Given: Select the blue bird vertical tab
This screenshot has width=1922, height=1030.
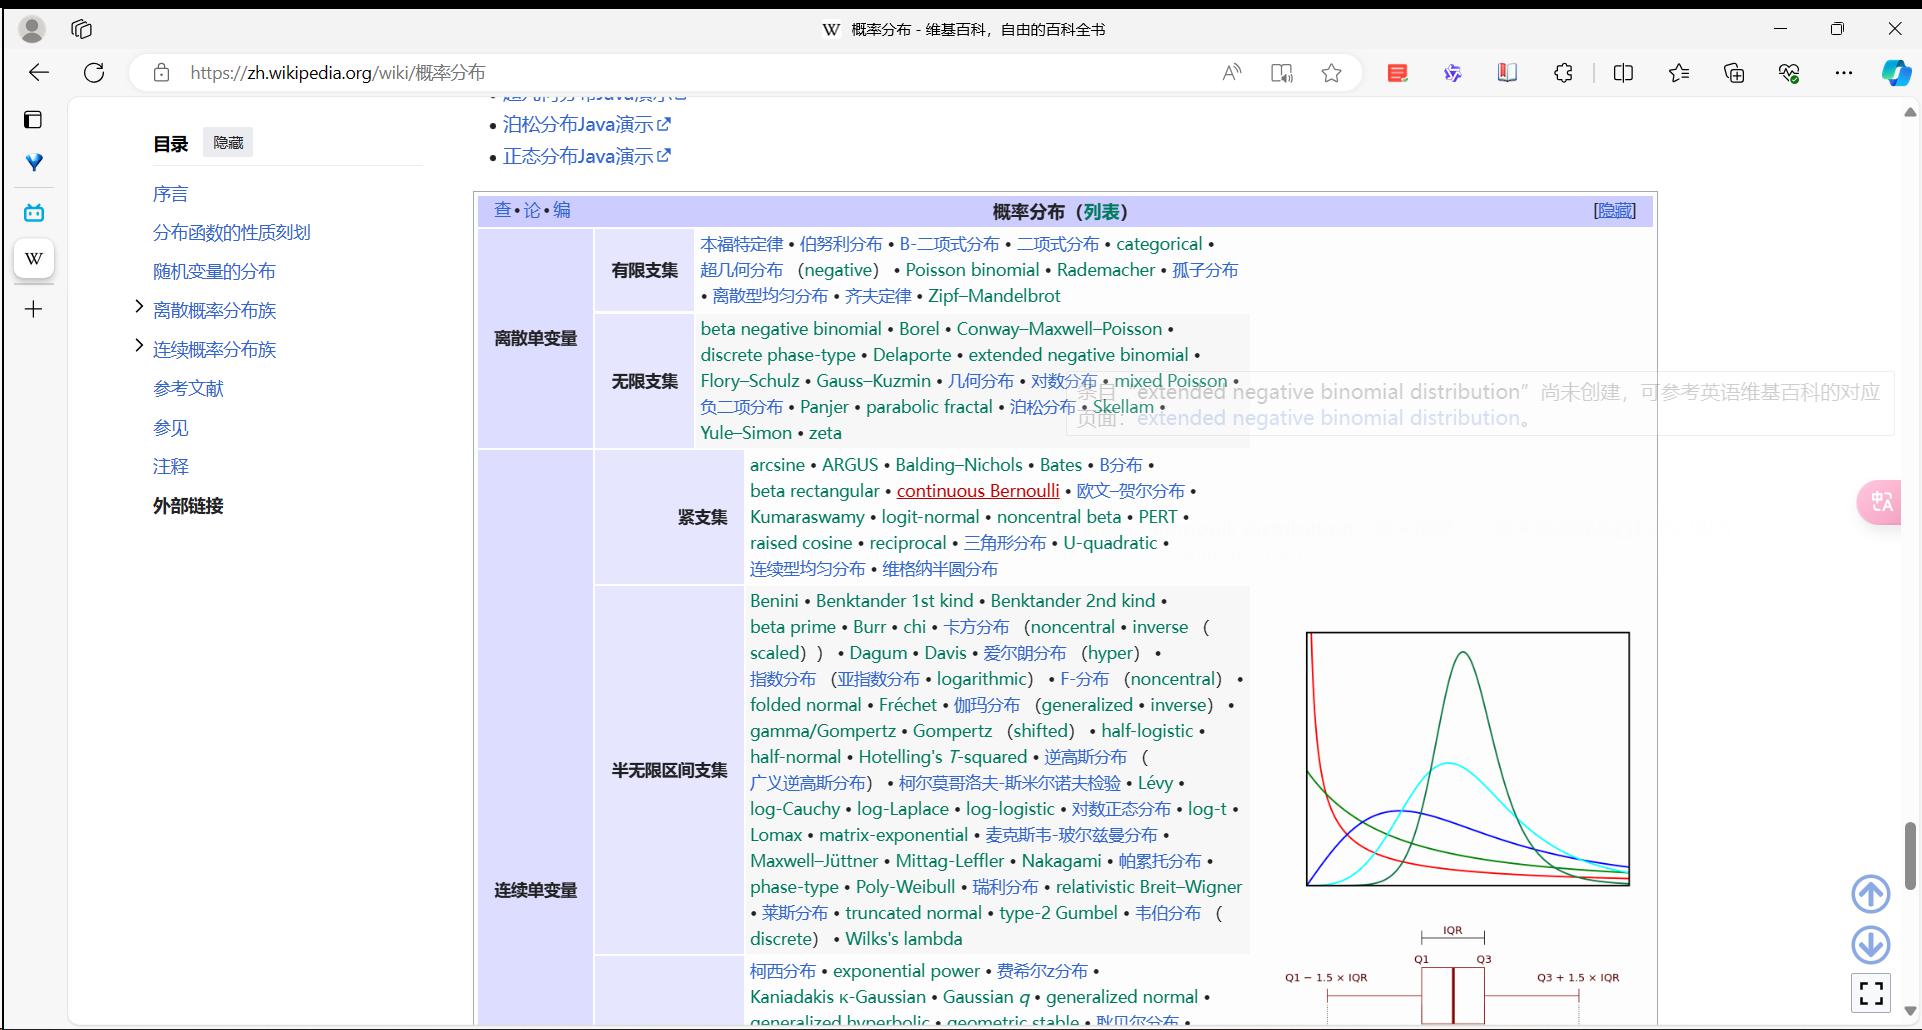Looking at the screenshot, I should tap(34, 162).
